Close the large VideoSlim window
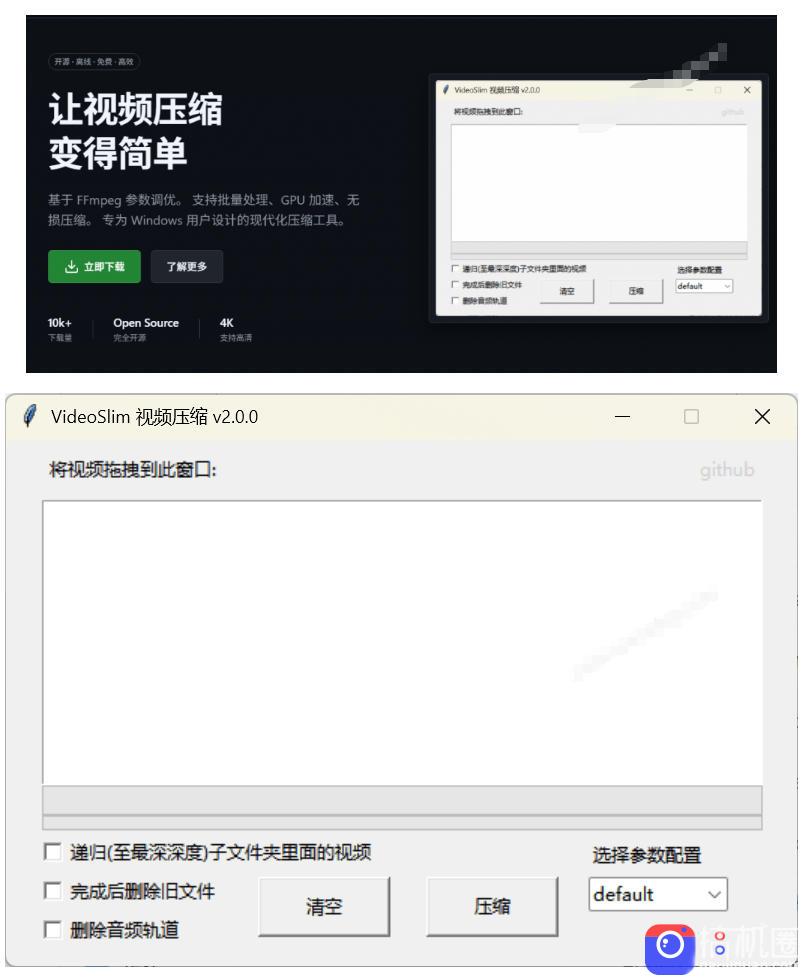The height and width of the screenshot is (979, 805). (762, 416)
